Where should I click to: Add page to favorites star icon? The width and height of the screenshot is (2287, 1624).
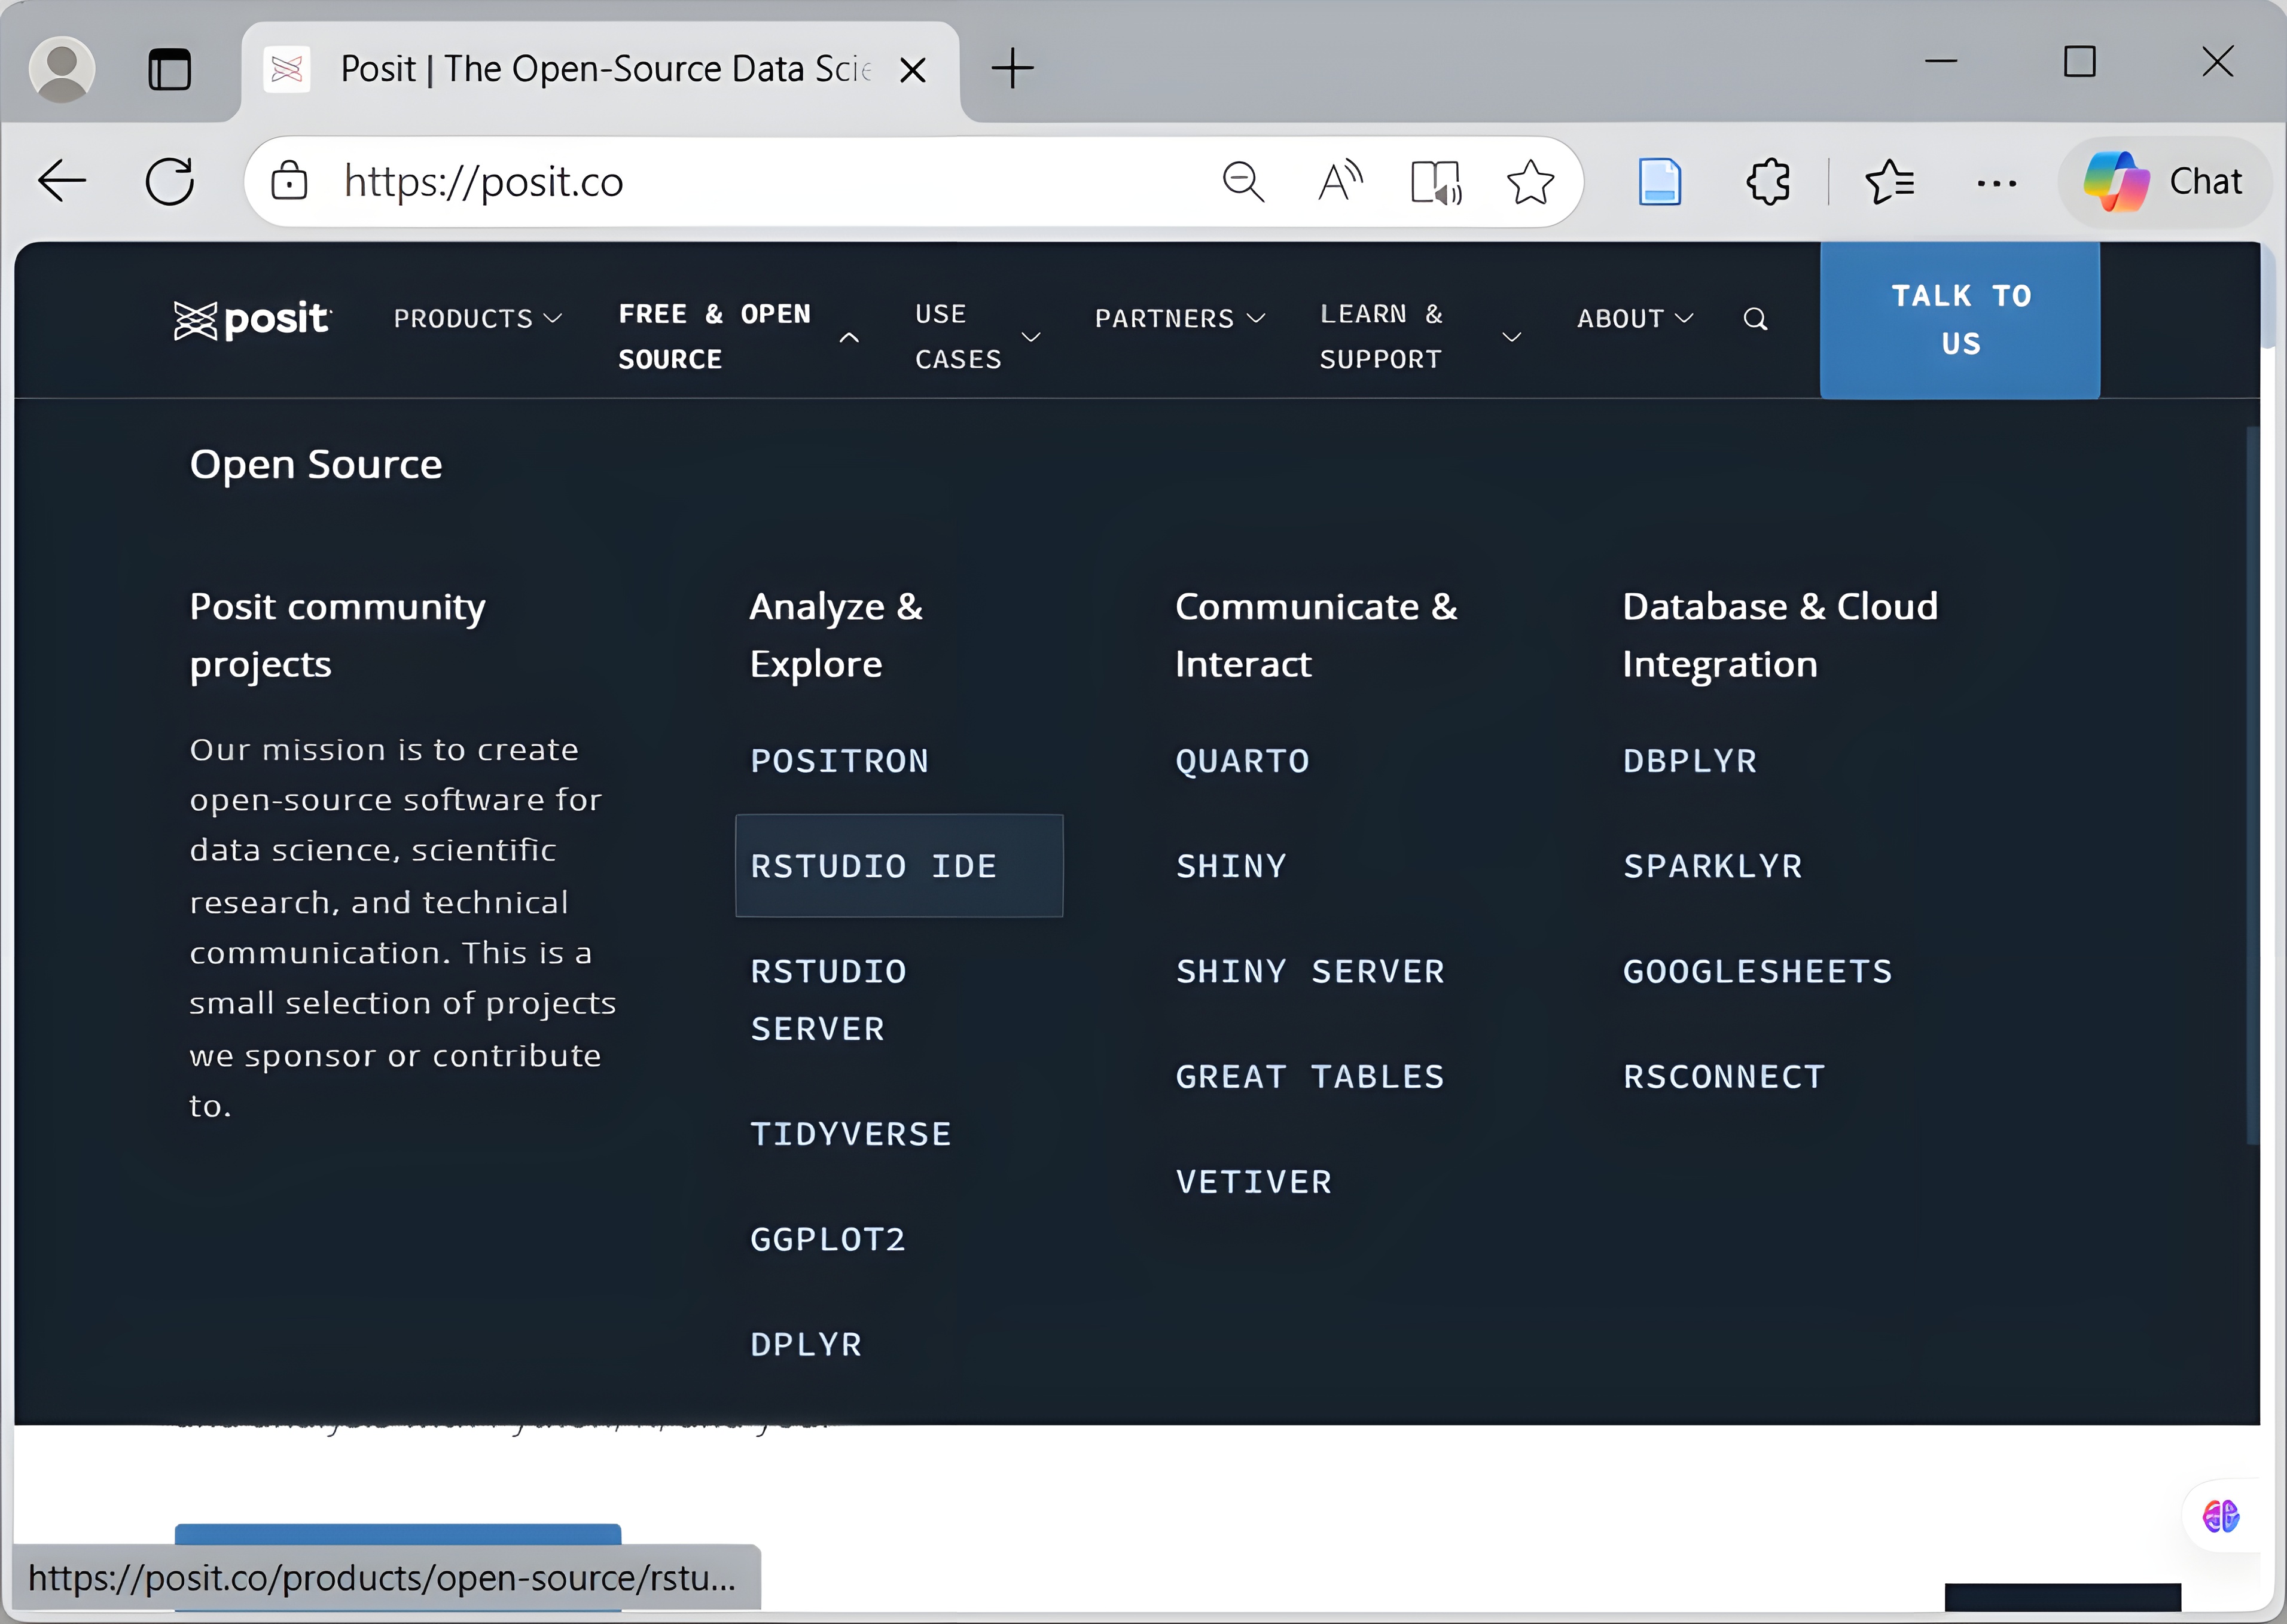1530,182
